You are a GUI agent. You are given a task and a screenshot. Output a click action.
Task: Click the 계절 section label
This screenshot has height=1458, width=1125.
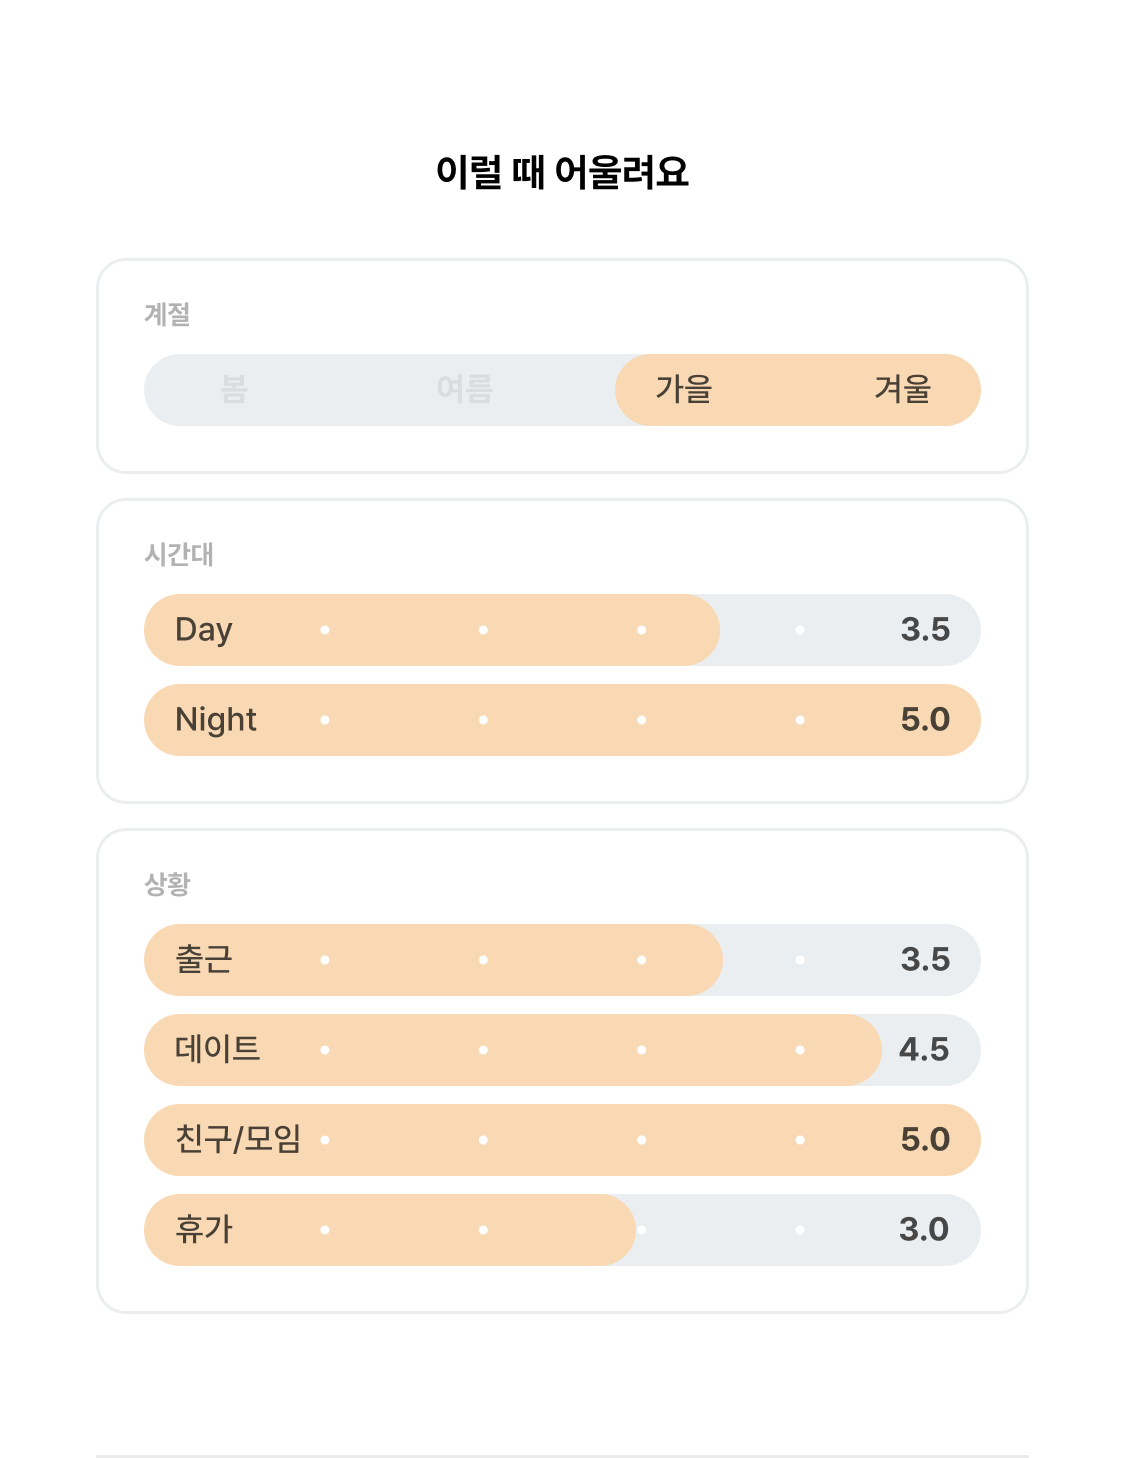167,315
